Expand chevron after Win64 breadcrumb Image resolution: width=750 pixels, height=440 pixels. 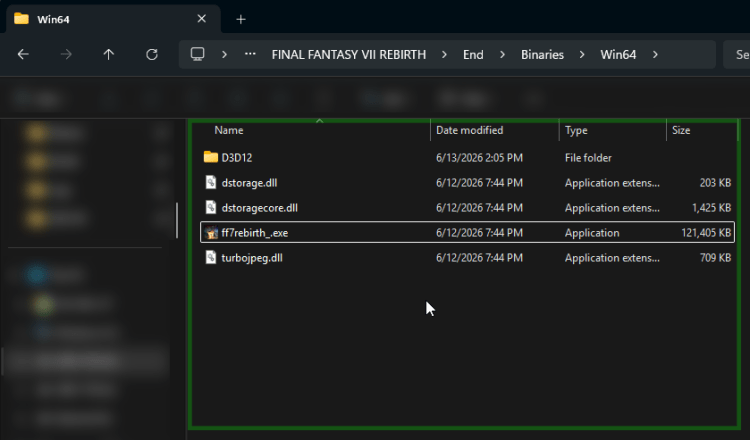[655, 55]
